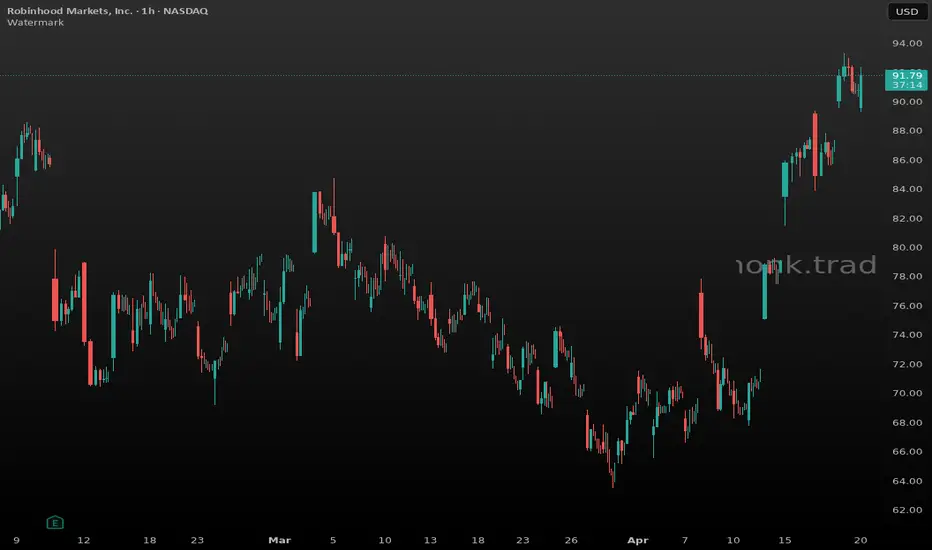Select date 7 on the time axis
932x550 pixels.
click(x=685, y=540)
